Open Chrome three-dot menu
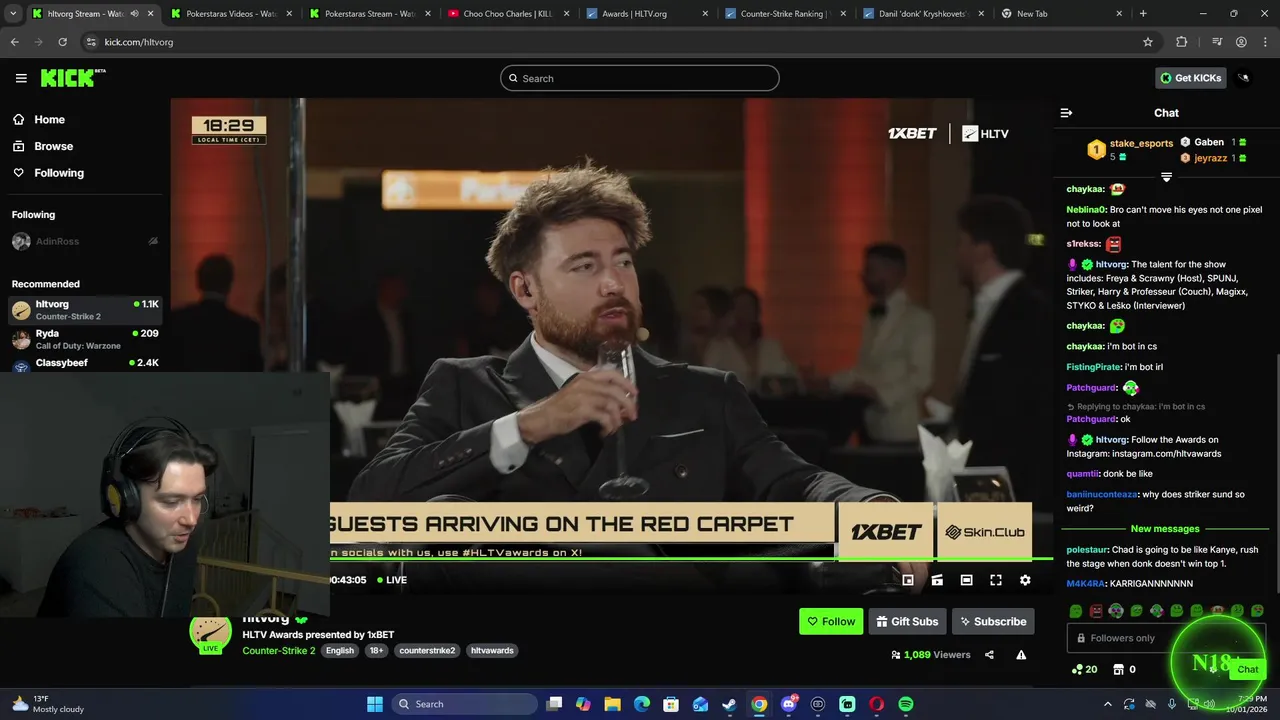The height and width of the screenshot is (720, 1280). [x=1265, y=42]
